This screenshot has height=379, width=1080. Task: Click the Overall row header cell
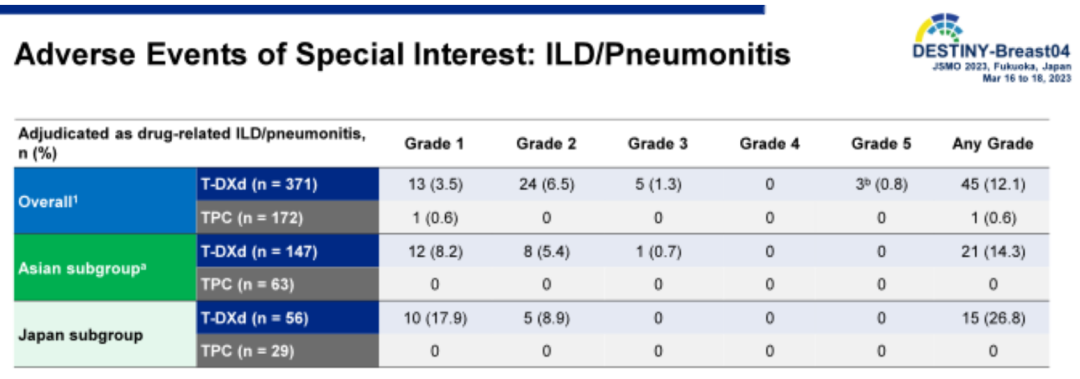[x=105, y=201]
